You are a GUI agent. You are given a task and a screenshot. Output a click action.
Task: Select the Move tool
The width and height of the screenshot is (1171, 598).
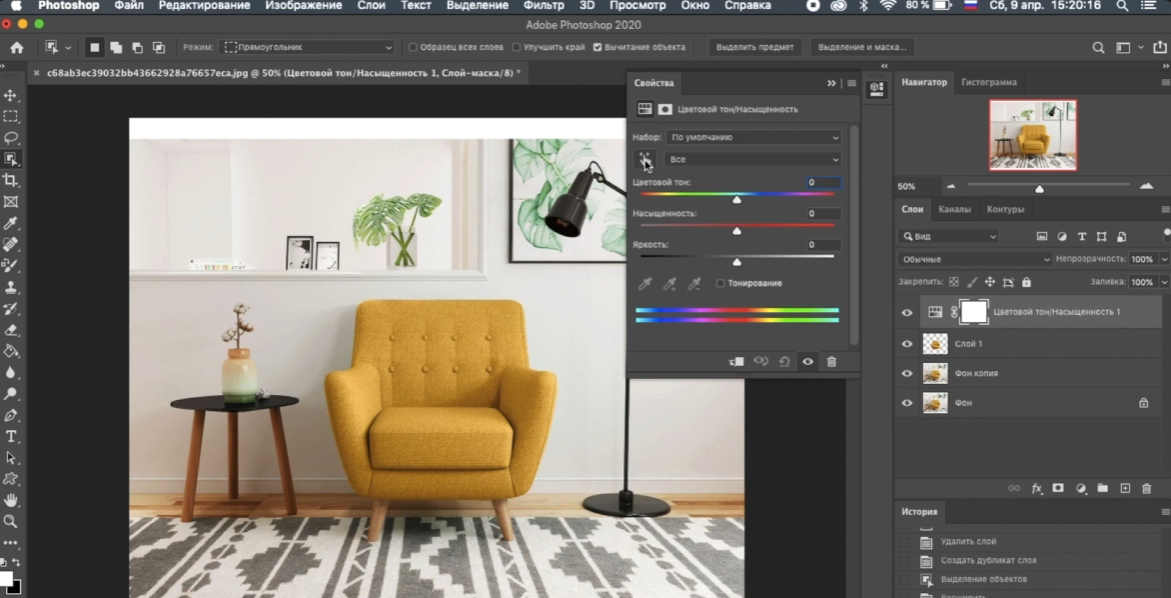point(10,96)
